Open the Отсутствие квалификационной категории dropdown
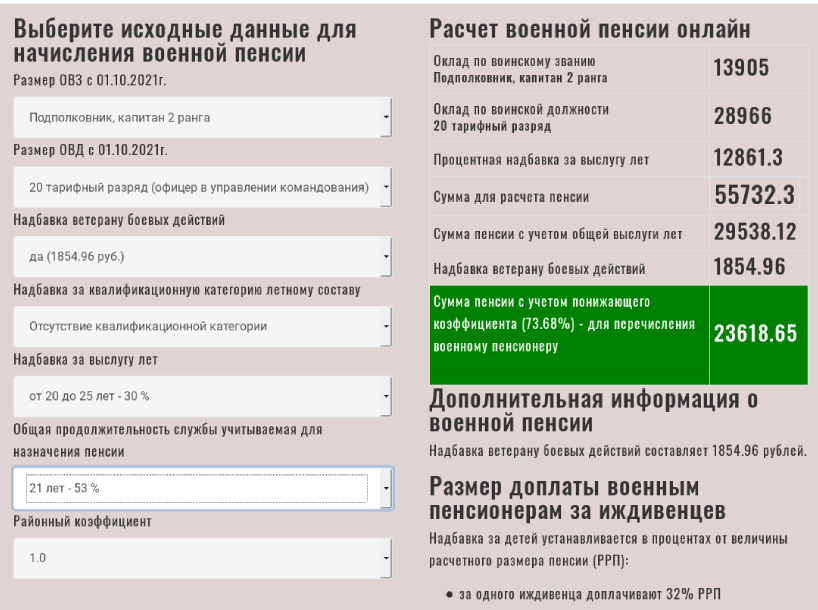The height and width of the screenshot is (610, 818). pyautogui.click(x=202, y=327)
